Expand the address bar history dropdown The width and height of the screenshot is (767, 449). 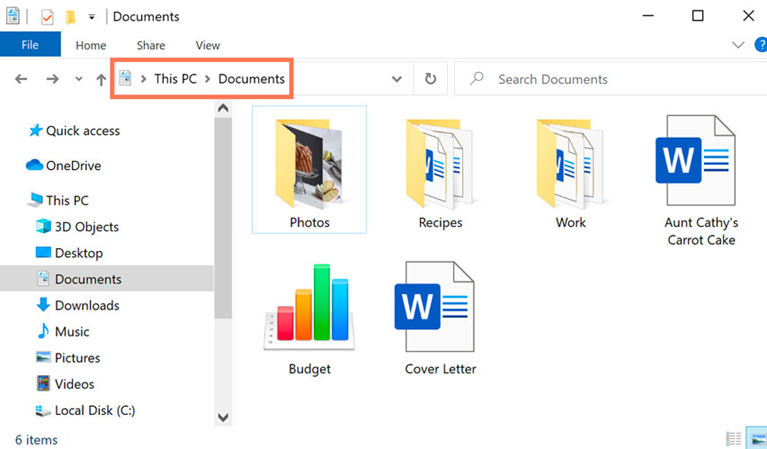coord(397,79)
